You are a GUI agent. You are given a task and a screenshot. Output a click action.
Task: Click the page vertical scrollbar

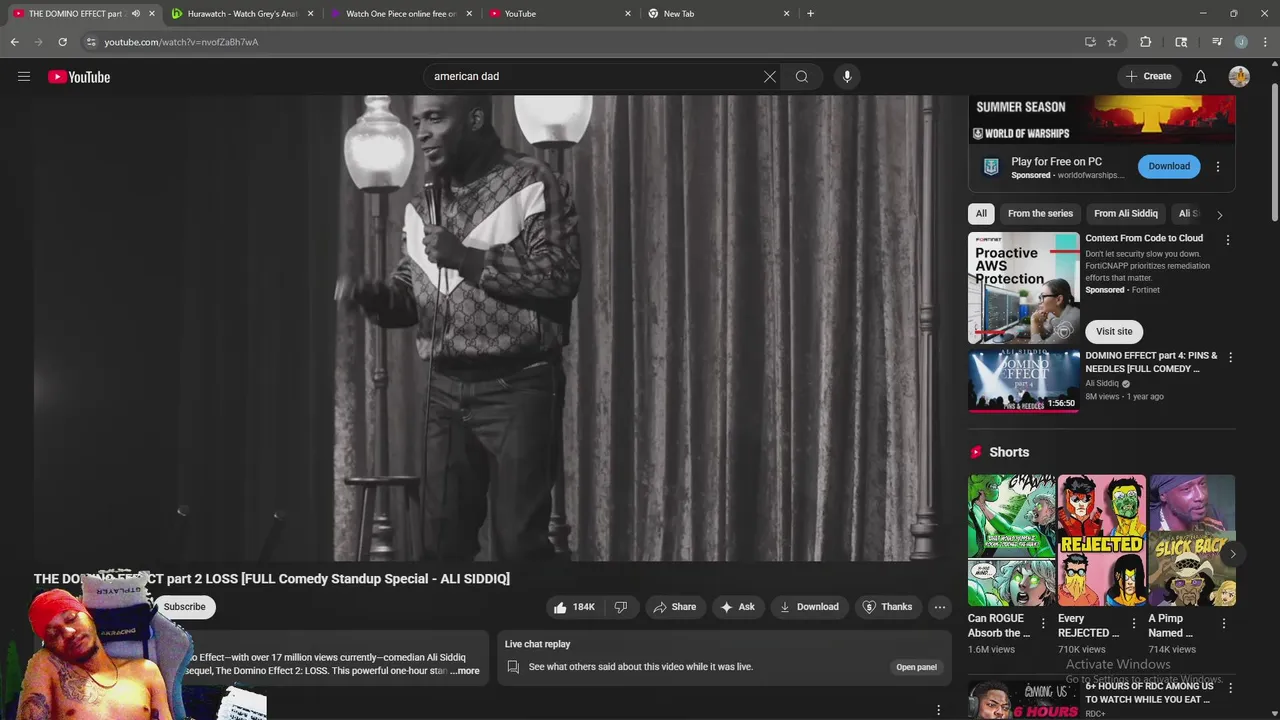tap(1275, 150)
